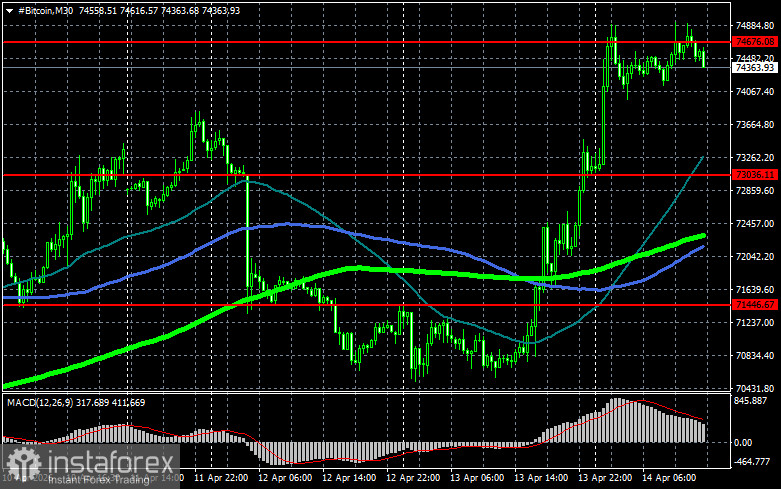This screenshot has width=781, height=489.
Task: Click the red 71446.67 level price tag
Action: (755, 304)
